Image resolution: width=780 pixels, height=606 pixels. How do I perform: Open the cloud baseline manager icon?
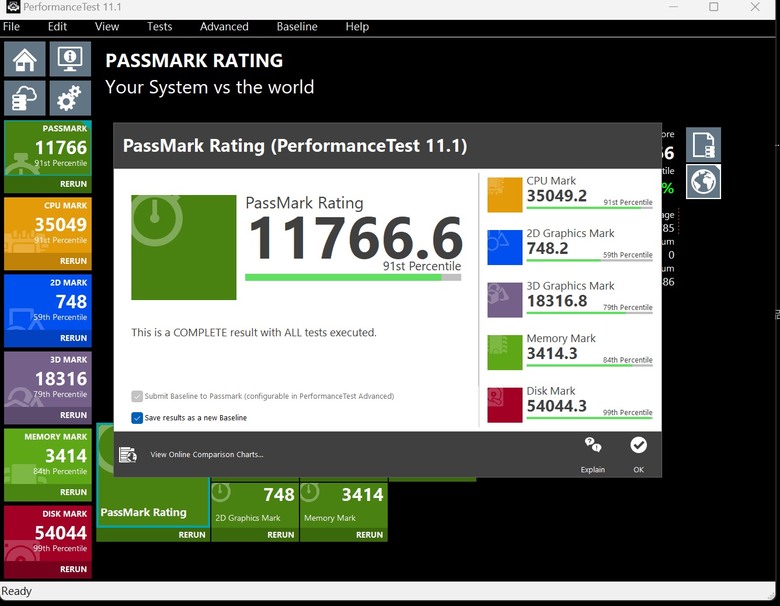[x=25, y=98]
